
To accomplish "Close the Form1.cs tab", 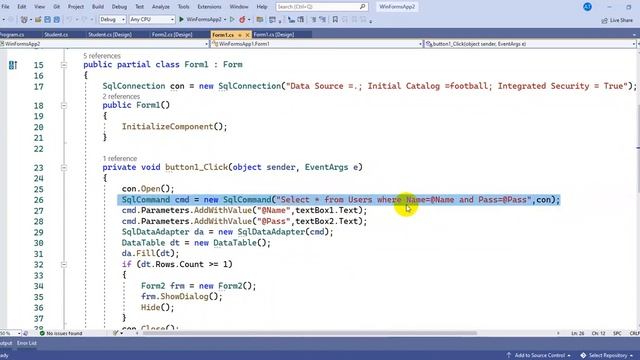I will [x=247, y=35].
